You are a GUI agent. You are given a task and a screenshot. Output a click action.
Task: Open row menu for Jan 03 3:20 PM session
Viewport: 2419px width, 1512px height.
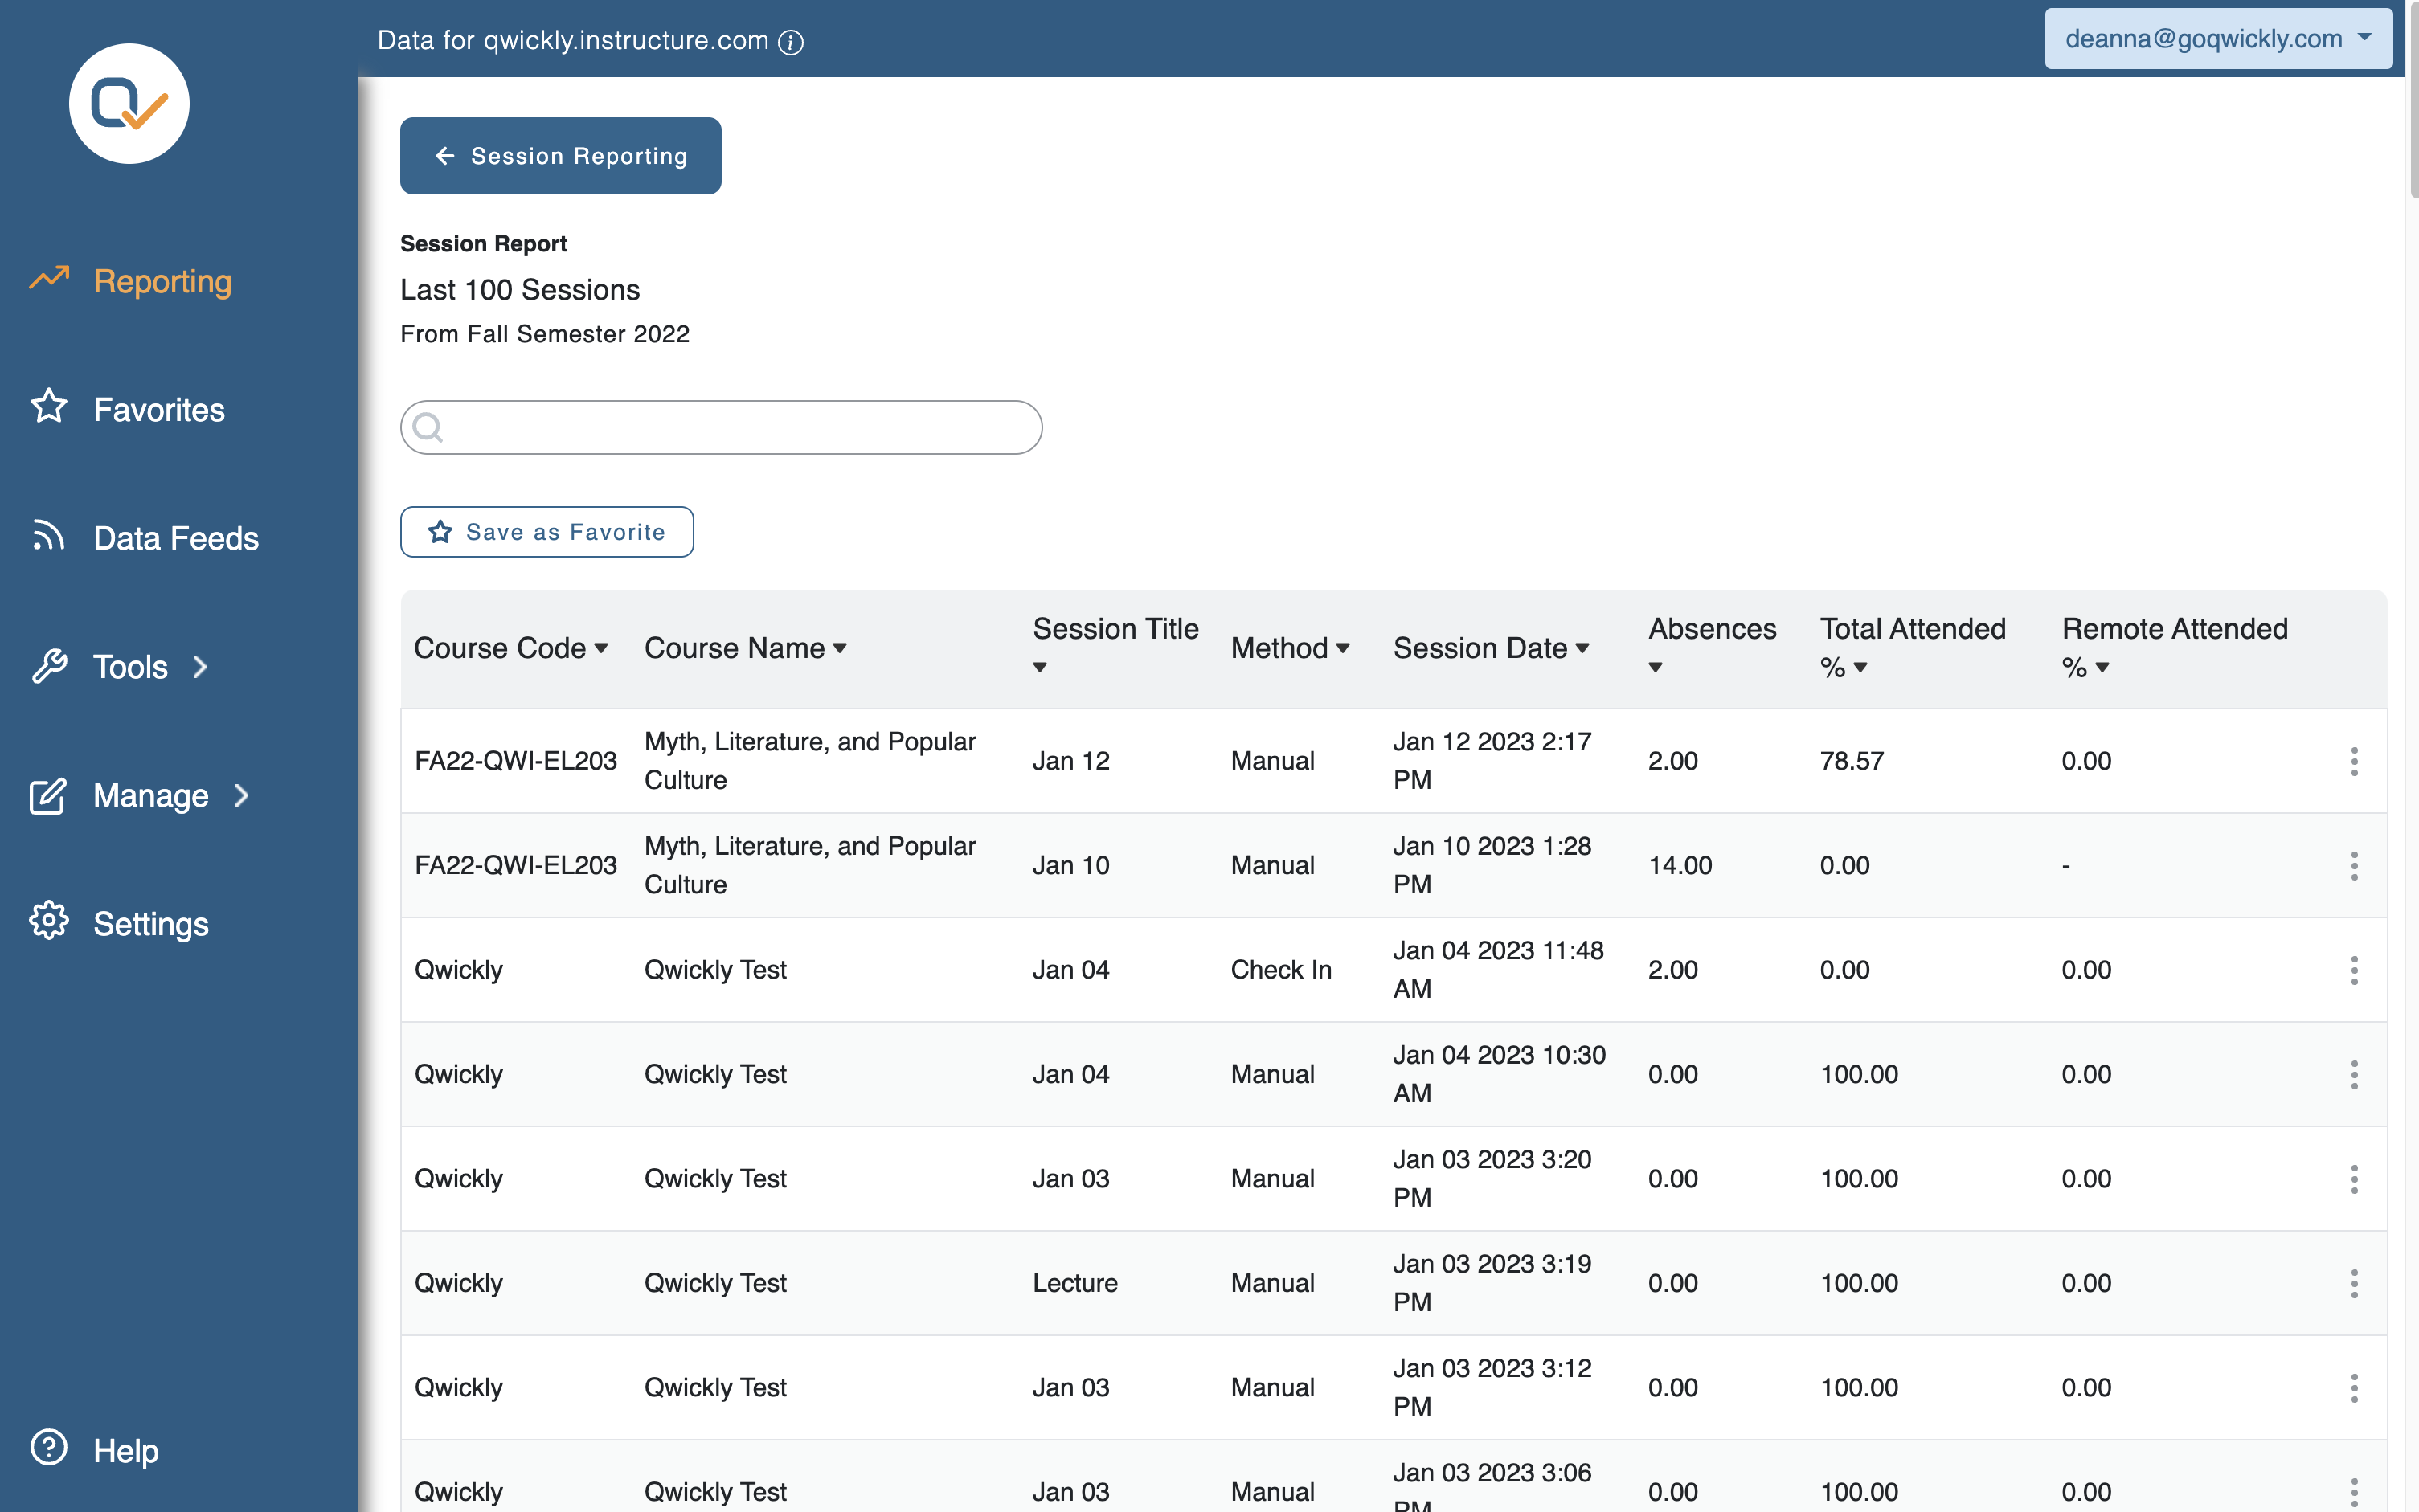point(2354,1179)
